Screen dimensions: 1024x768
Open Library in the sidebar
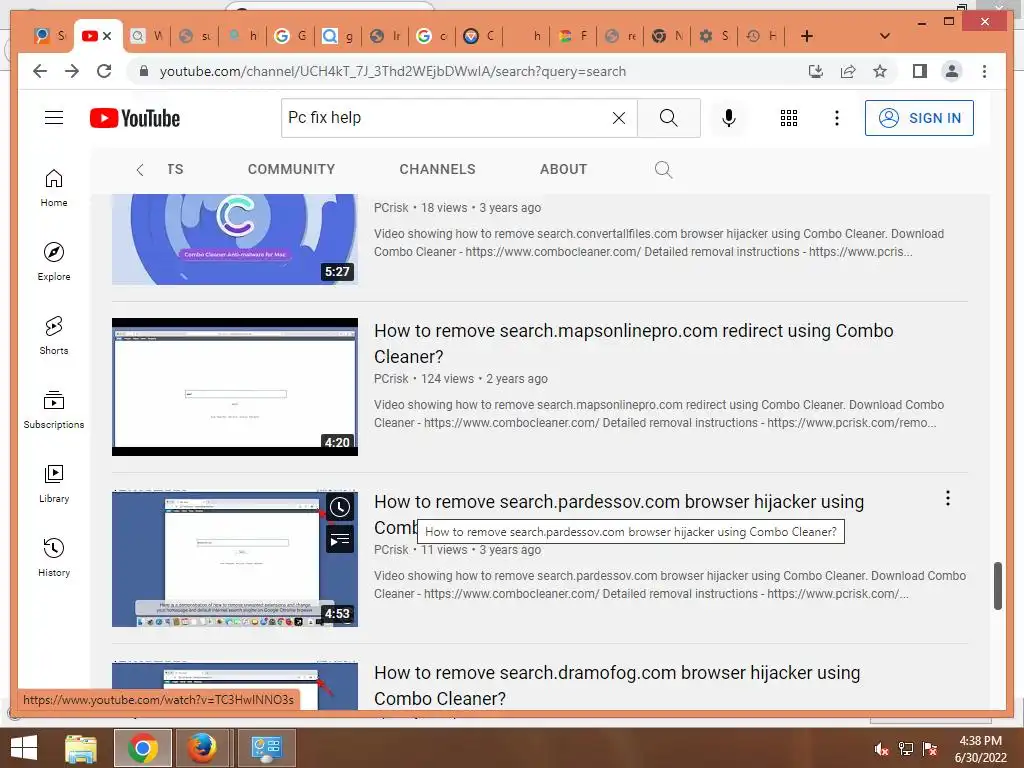pyautogui.click(x=54, y=483)
